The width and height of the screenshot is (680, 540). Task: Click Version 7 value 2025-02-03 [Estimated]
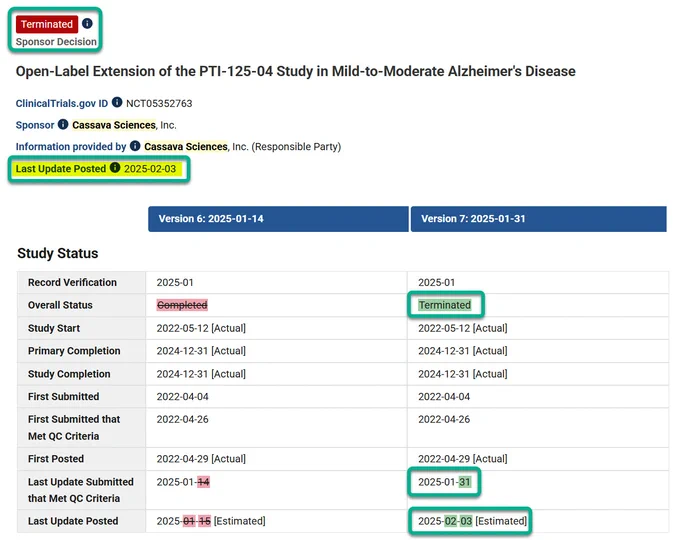point(472,521)
